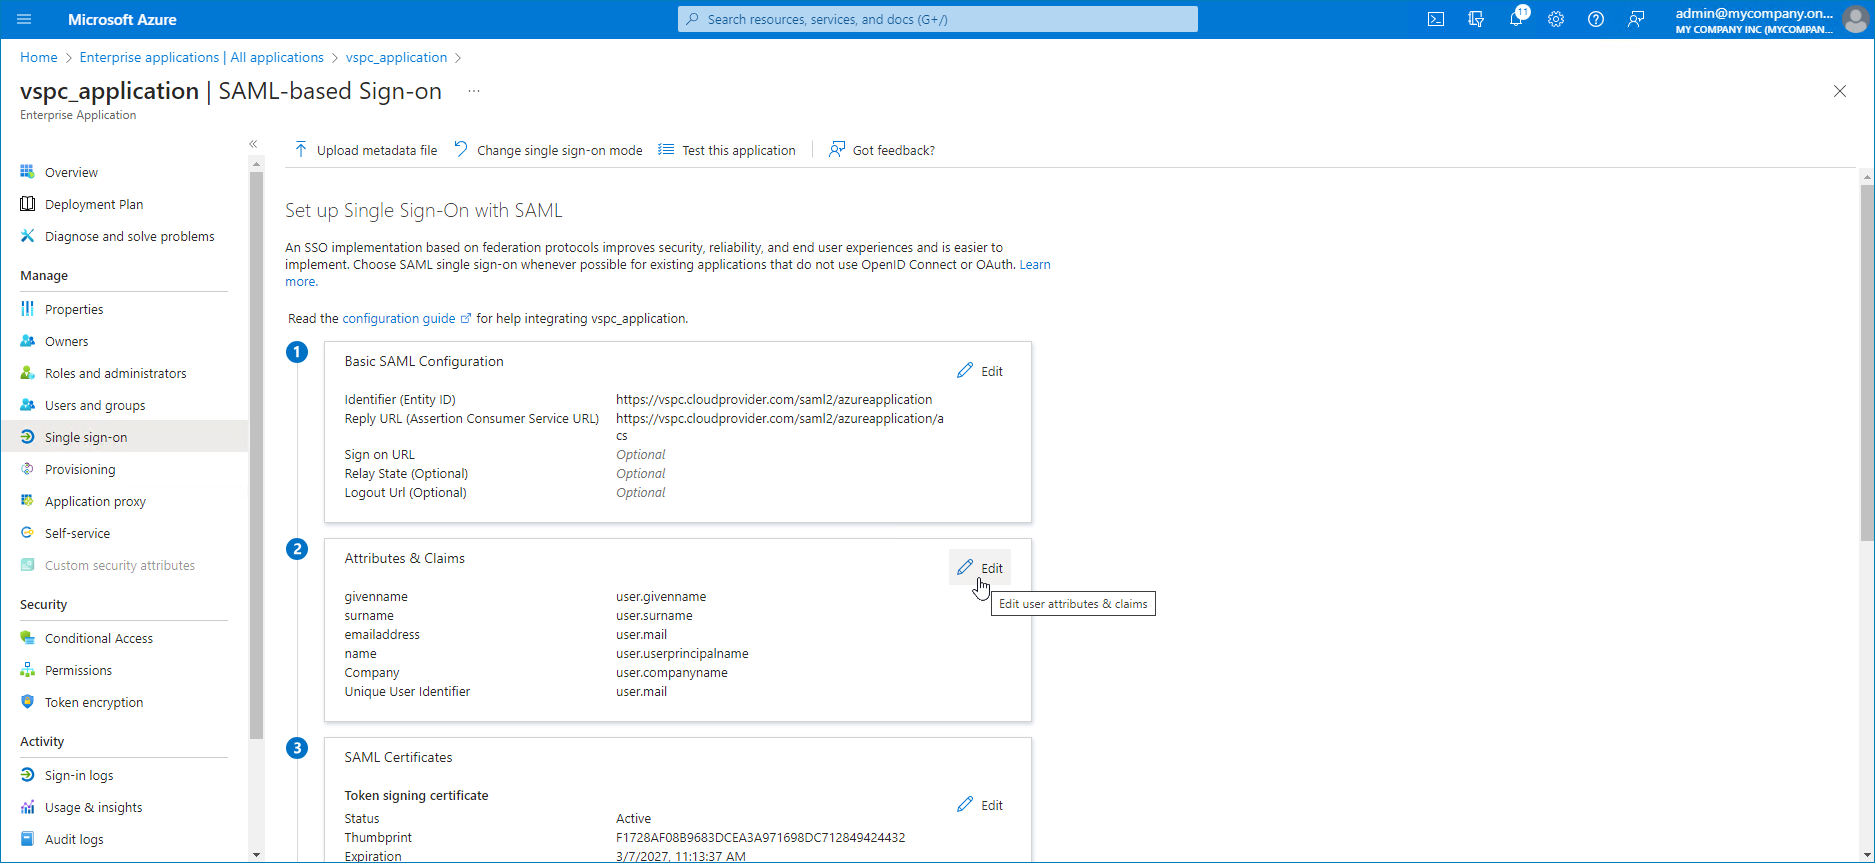This screenshot has width=1875, height=863.
Task: Open Roles and administrators
Action: (124, 373)
